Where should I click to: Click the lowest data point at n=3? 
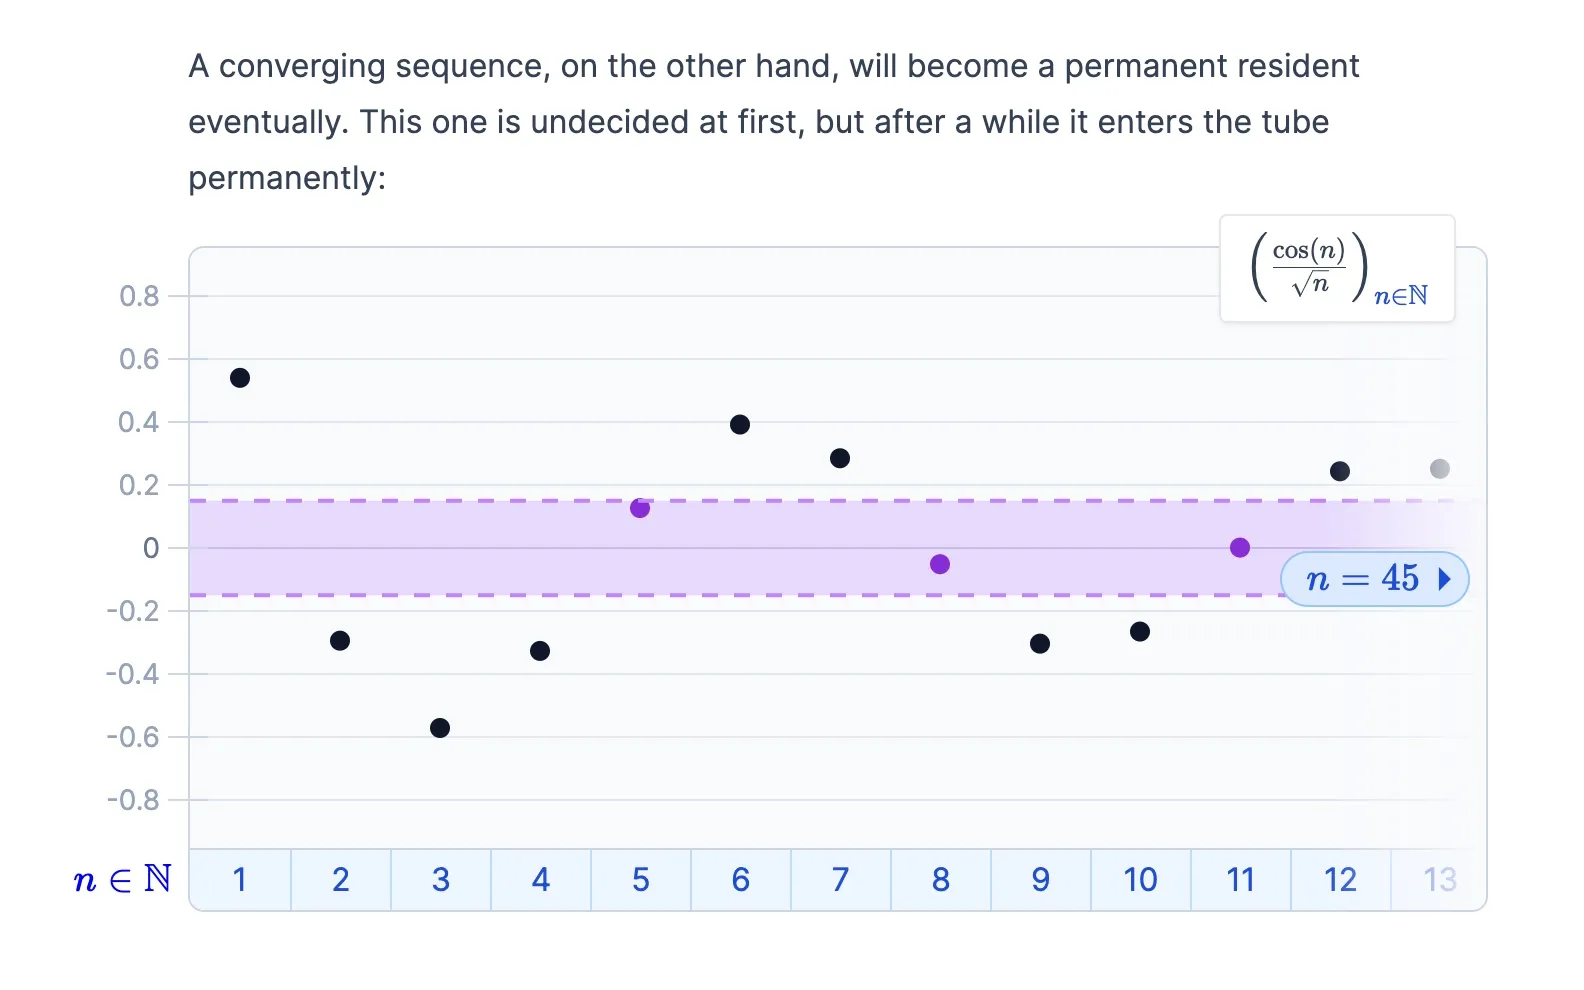pos(440,728)
